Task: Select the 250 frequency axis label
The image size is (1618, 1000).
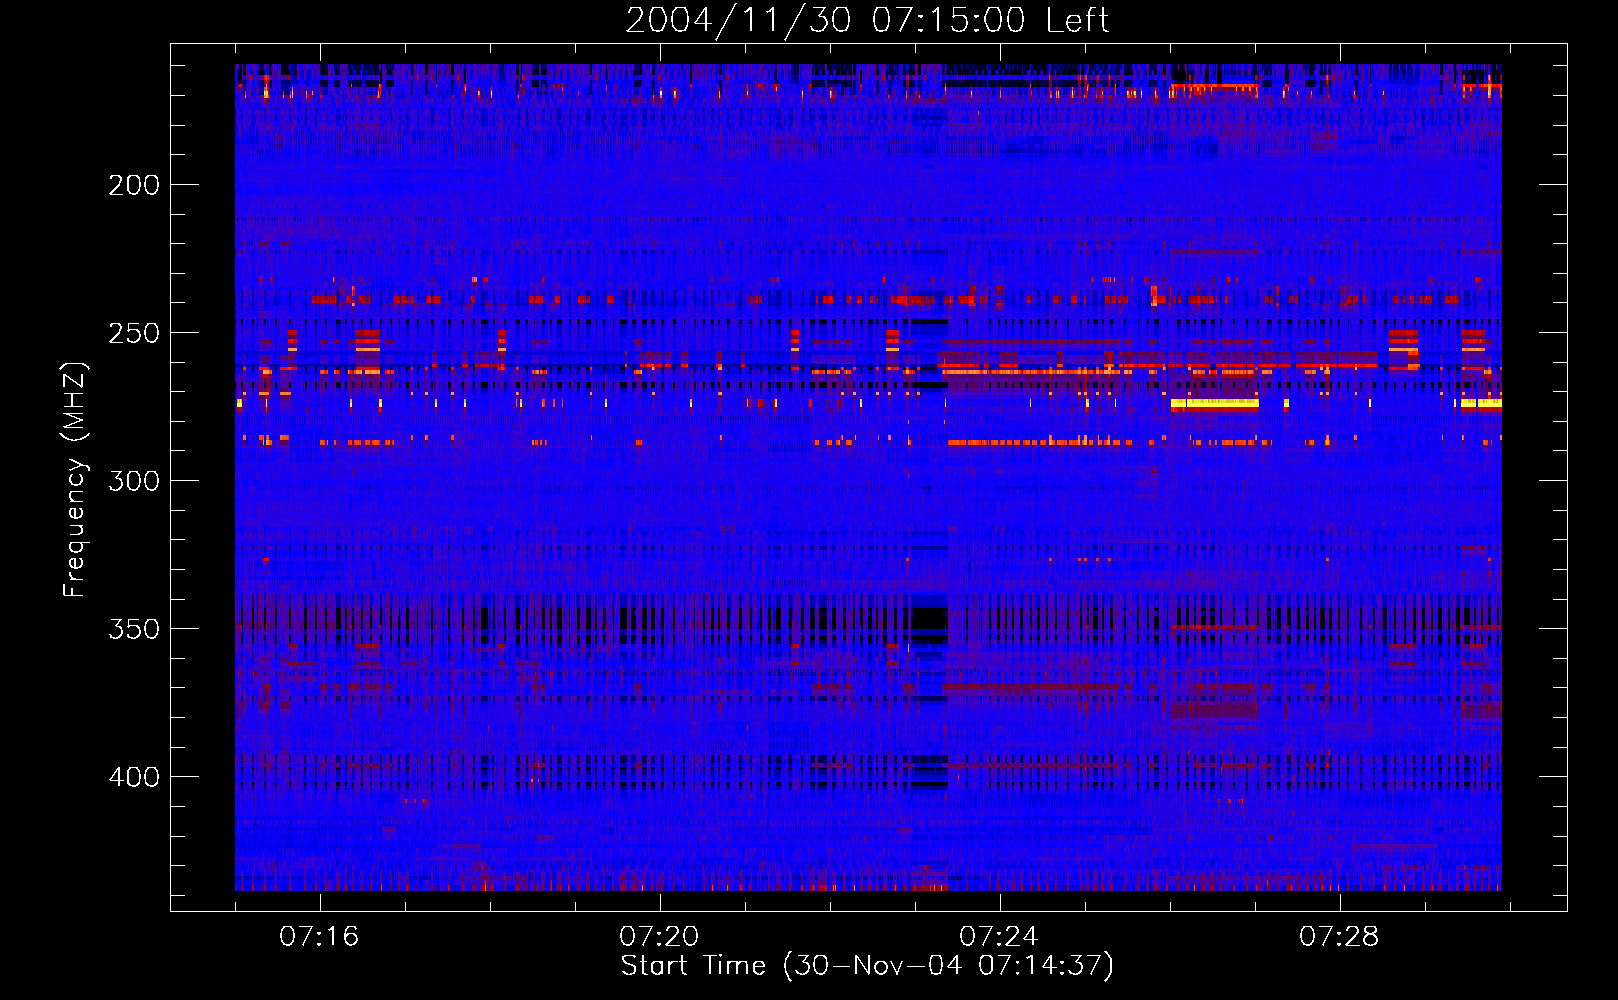Action: click(x=134, y=333)
